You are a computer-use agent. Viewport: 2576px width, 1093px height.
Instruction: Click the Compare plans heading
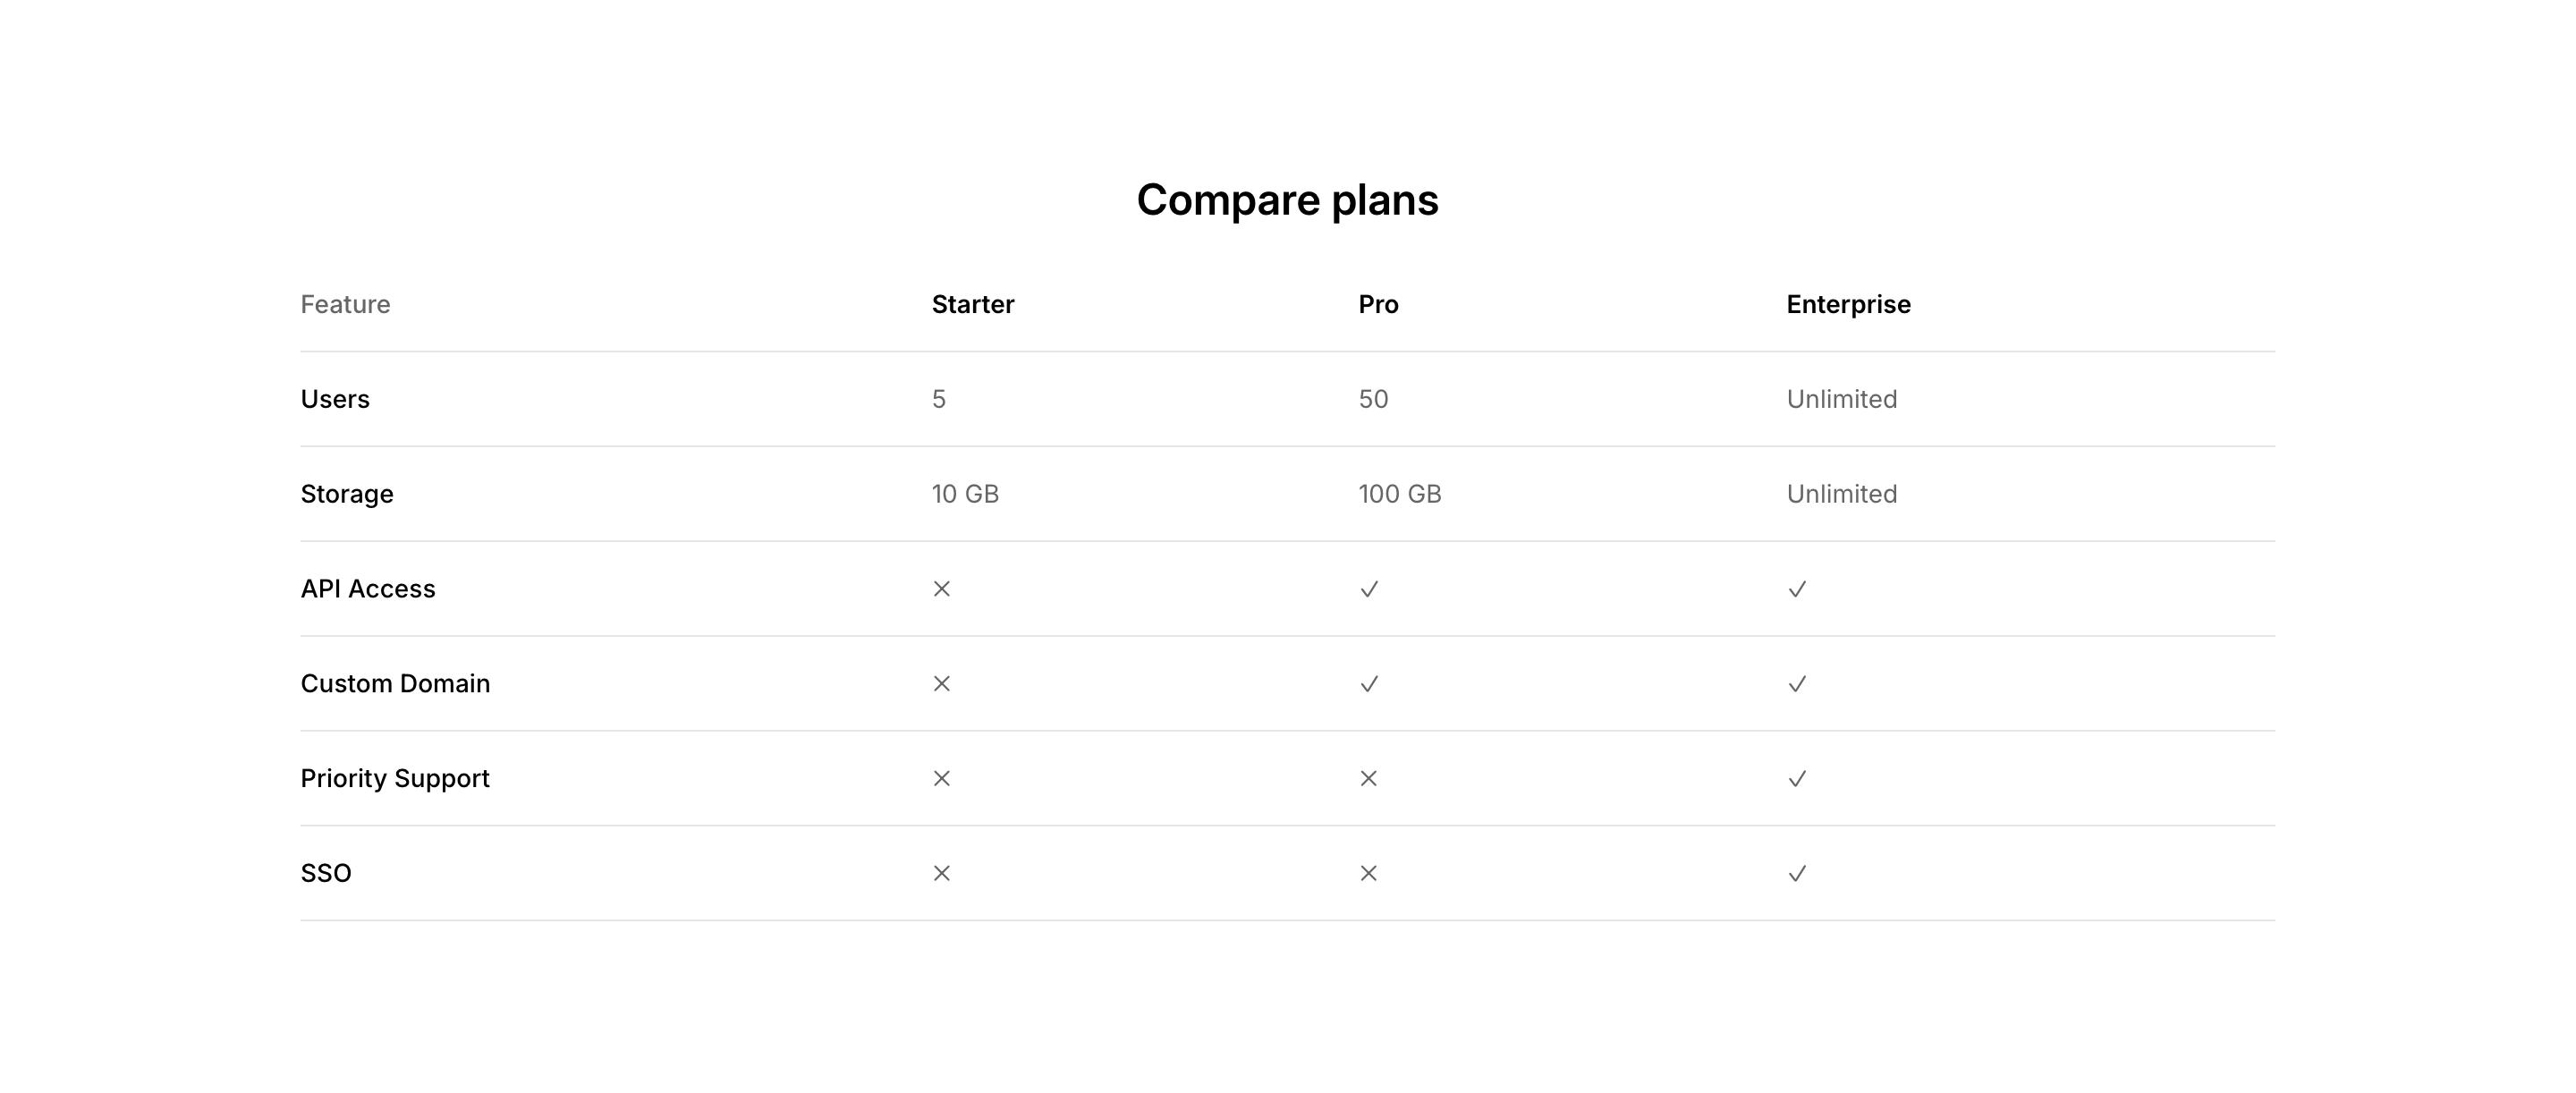click(1287, 200)
